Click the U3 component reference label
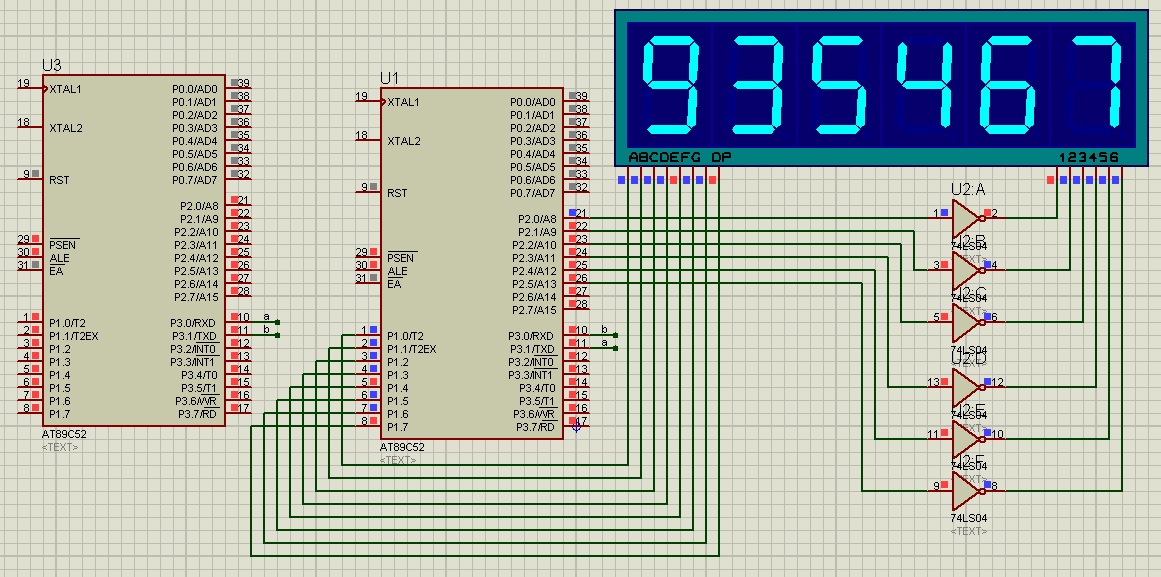Screen dimensions: 1161x577 [x=52, y=65]
